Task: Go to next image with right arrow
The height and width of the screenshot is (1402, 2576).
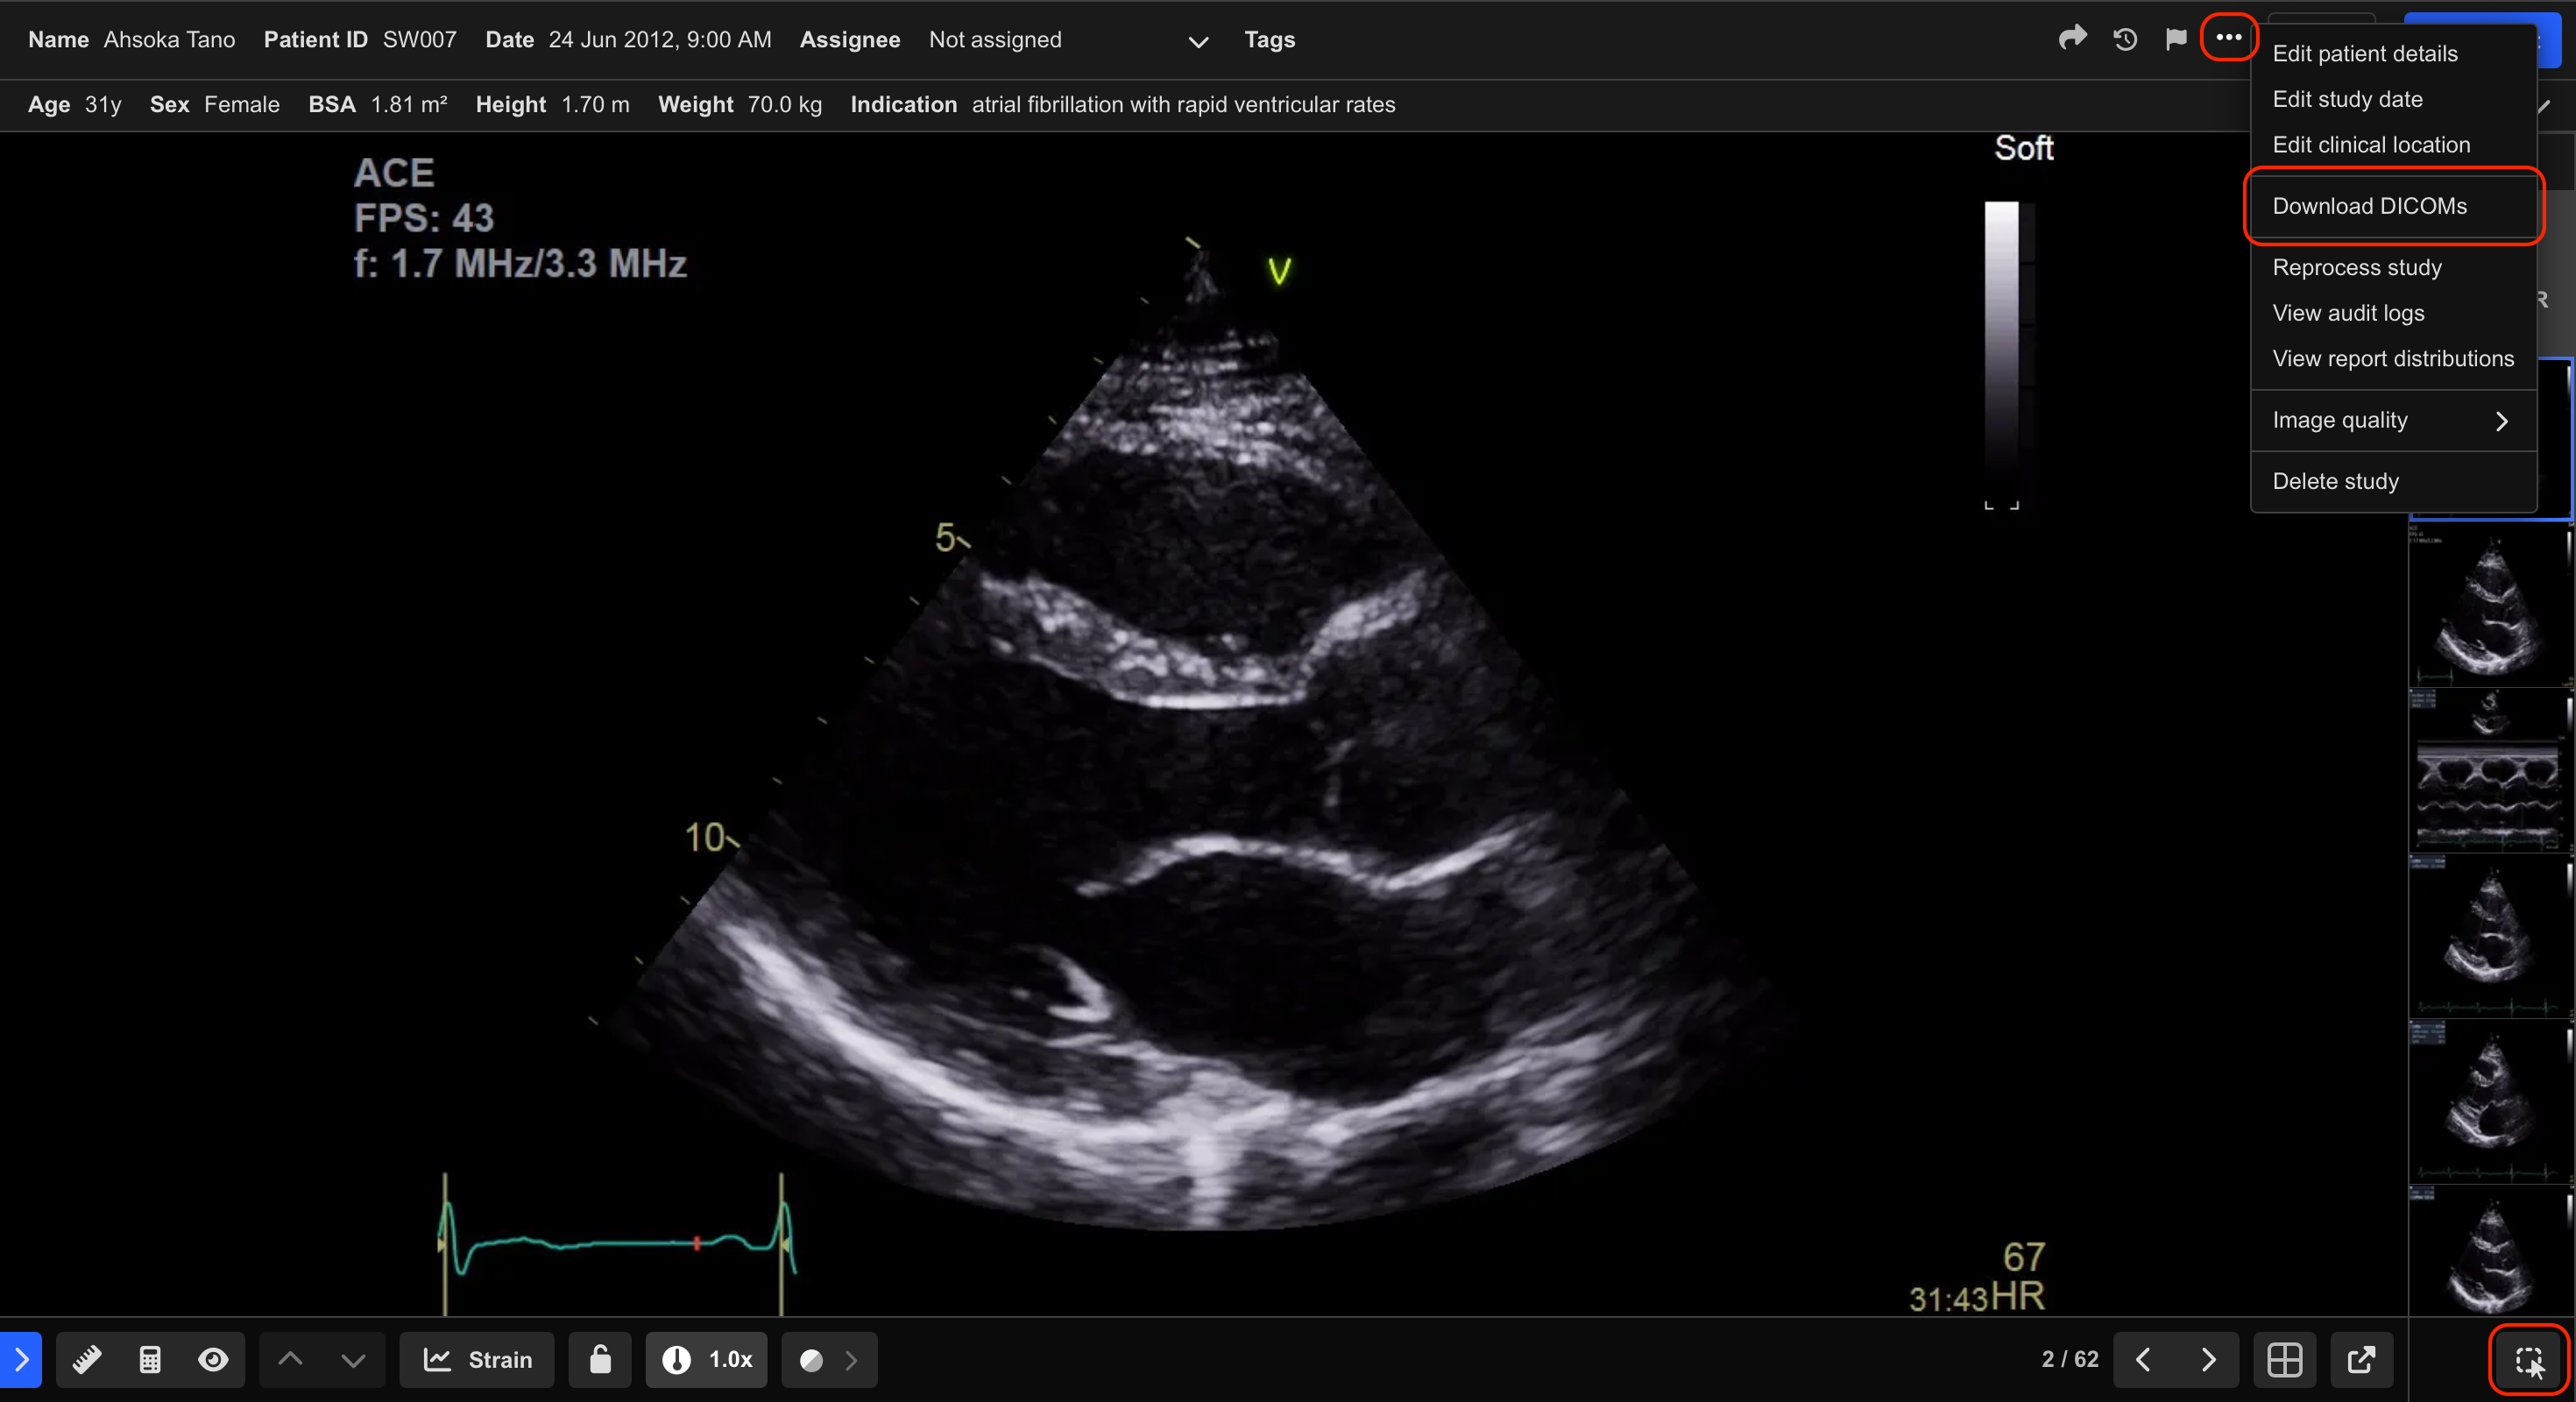Action: point(2208,1359)
